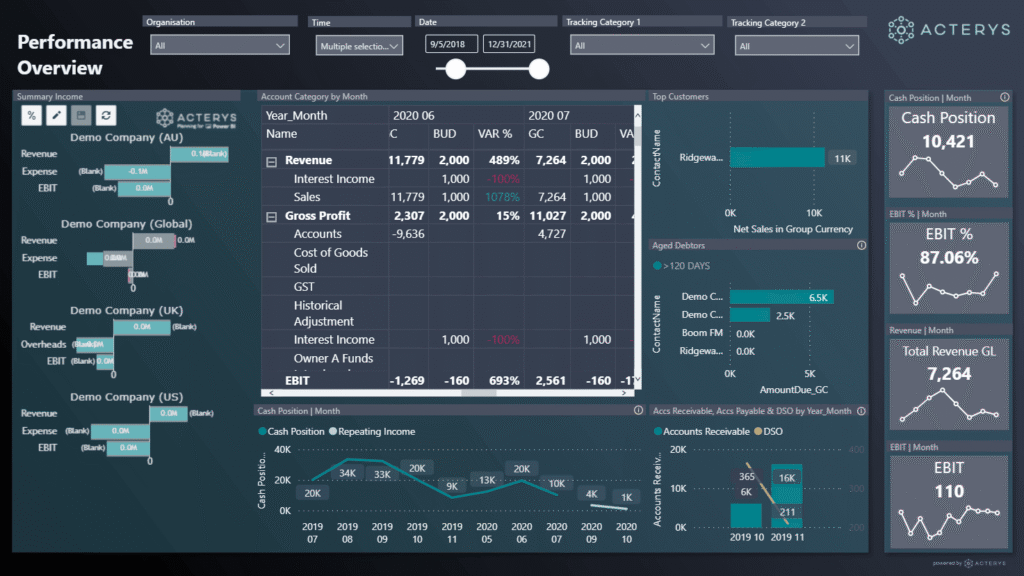1024x576 pixels.
Task: Click the right date slider handle
Action: [x=539, y=69]
